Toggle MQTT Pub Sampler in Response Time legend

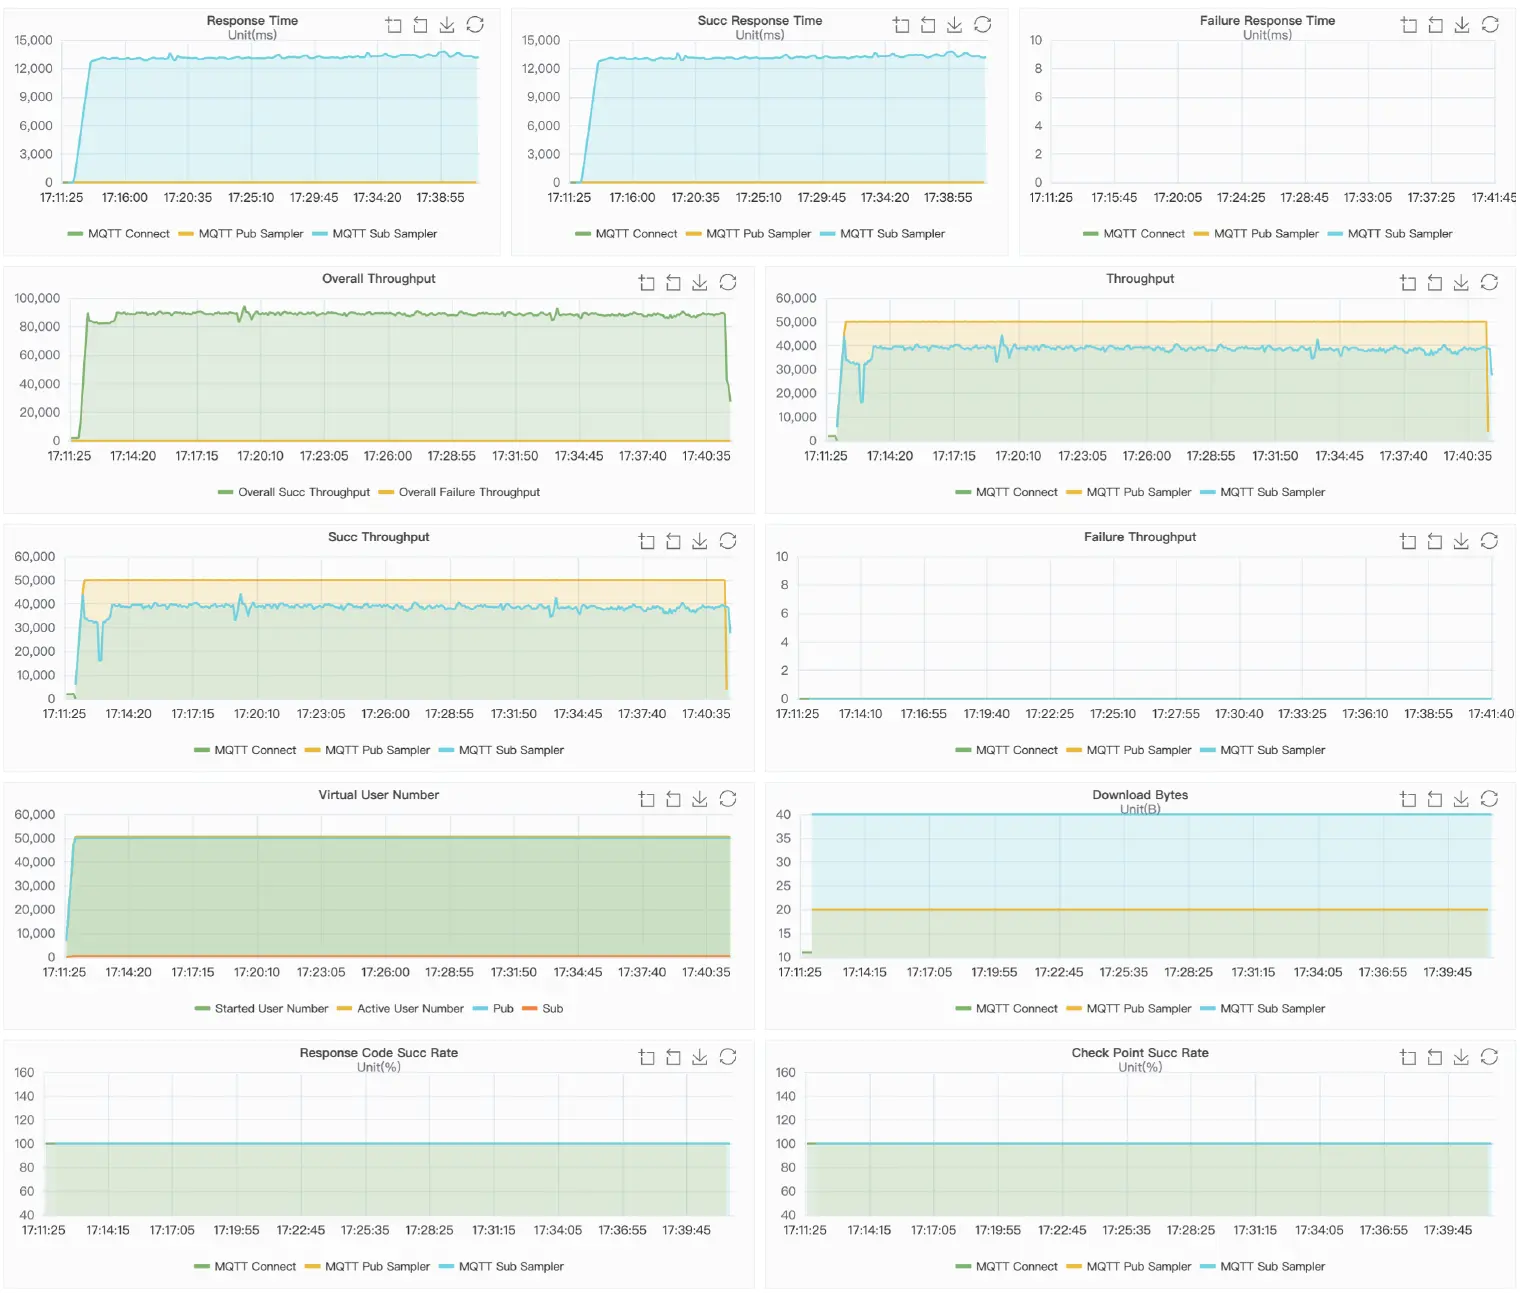pyautogui.click(x=240, y=234)
